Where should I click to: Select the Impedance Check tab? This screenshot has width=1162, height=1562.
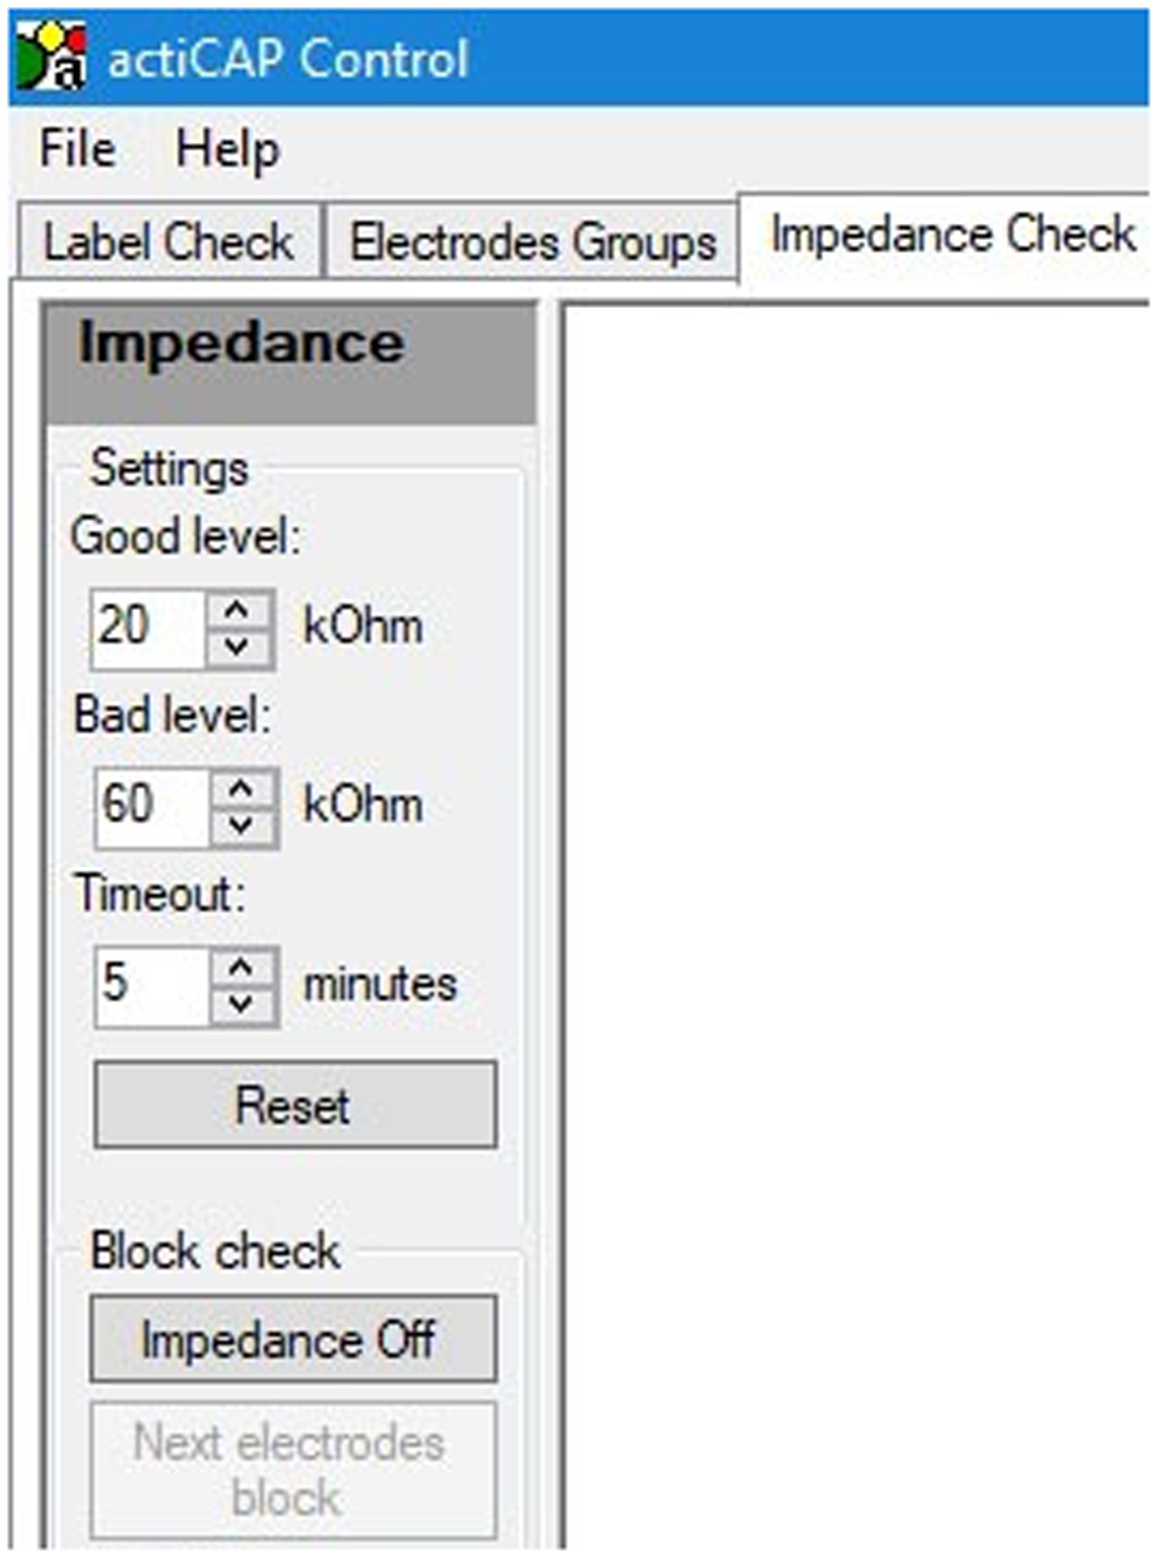(951, 236)
